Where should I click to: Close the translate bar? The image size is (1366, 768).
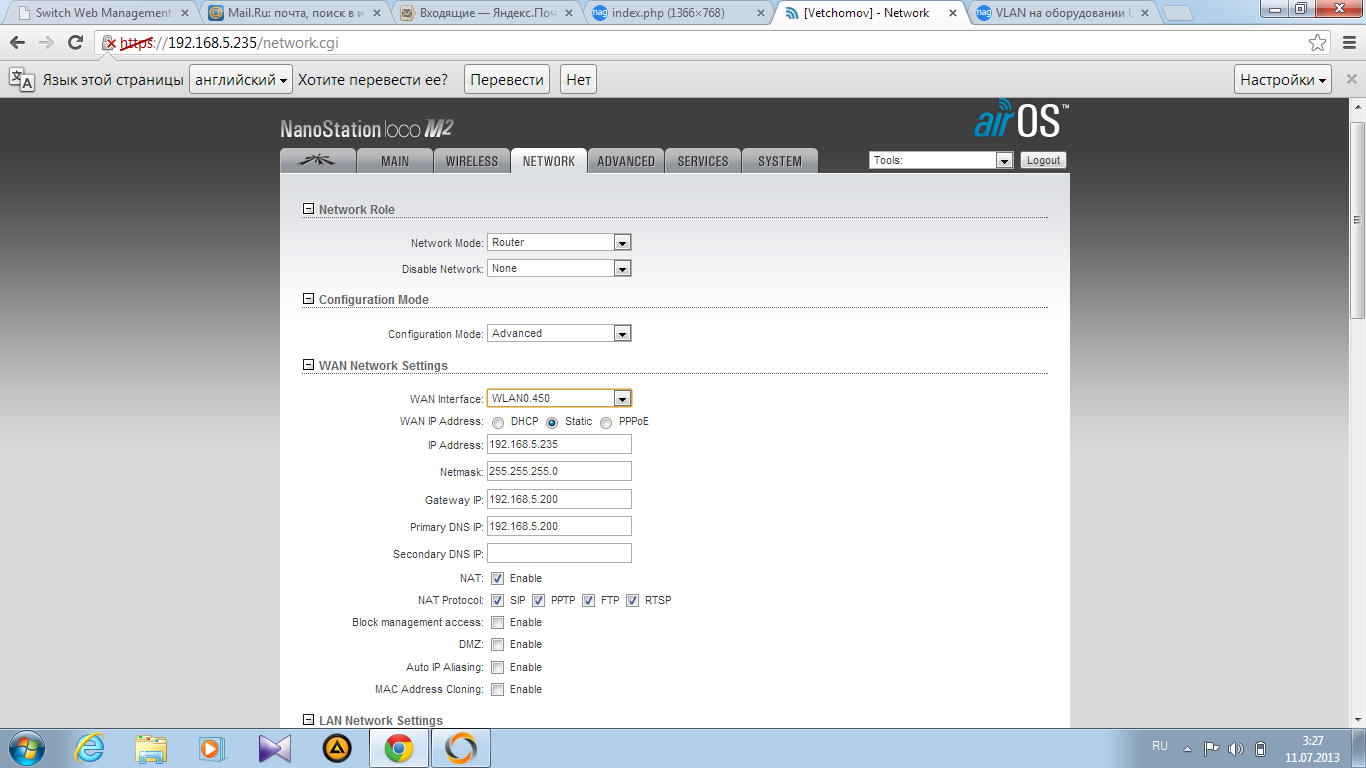click(x=1351, y=79)
